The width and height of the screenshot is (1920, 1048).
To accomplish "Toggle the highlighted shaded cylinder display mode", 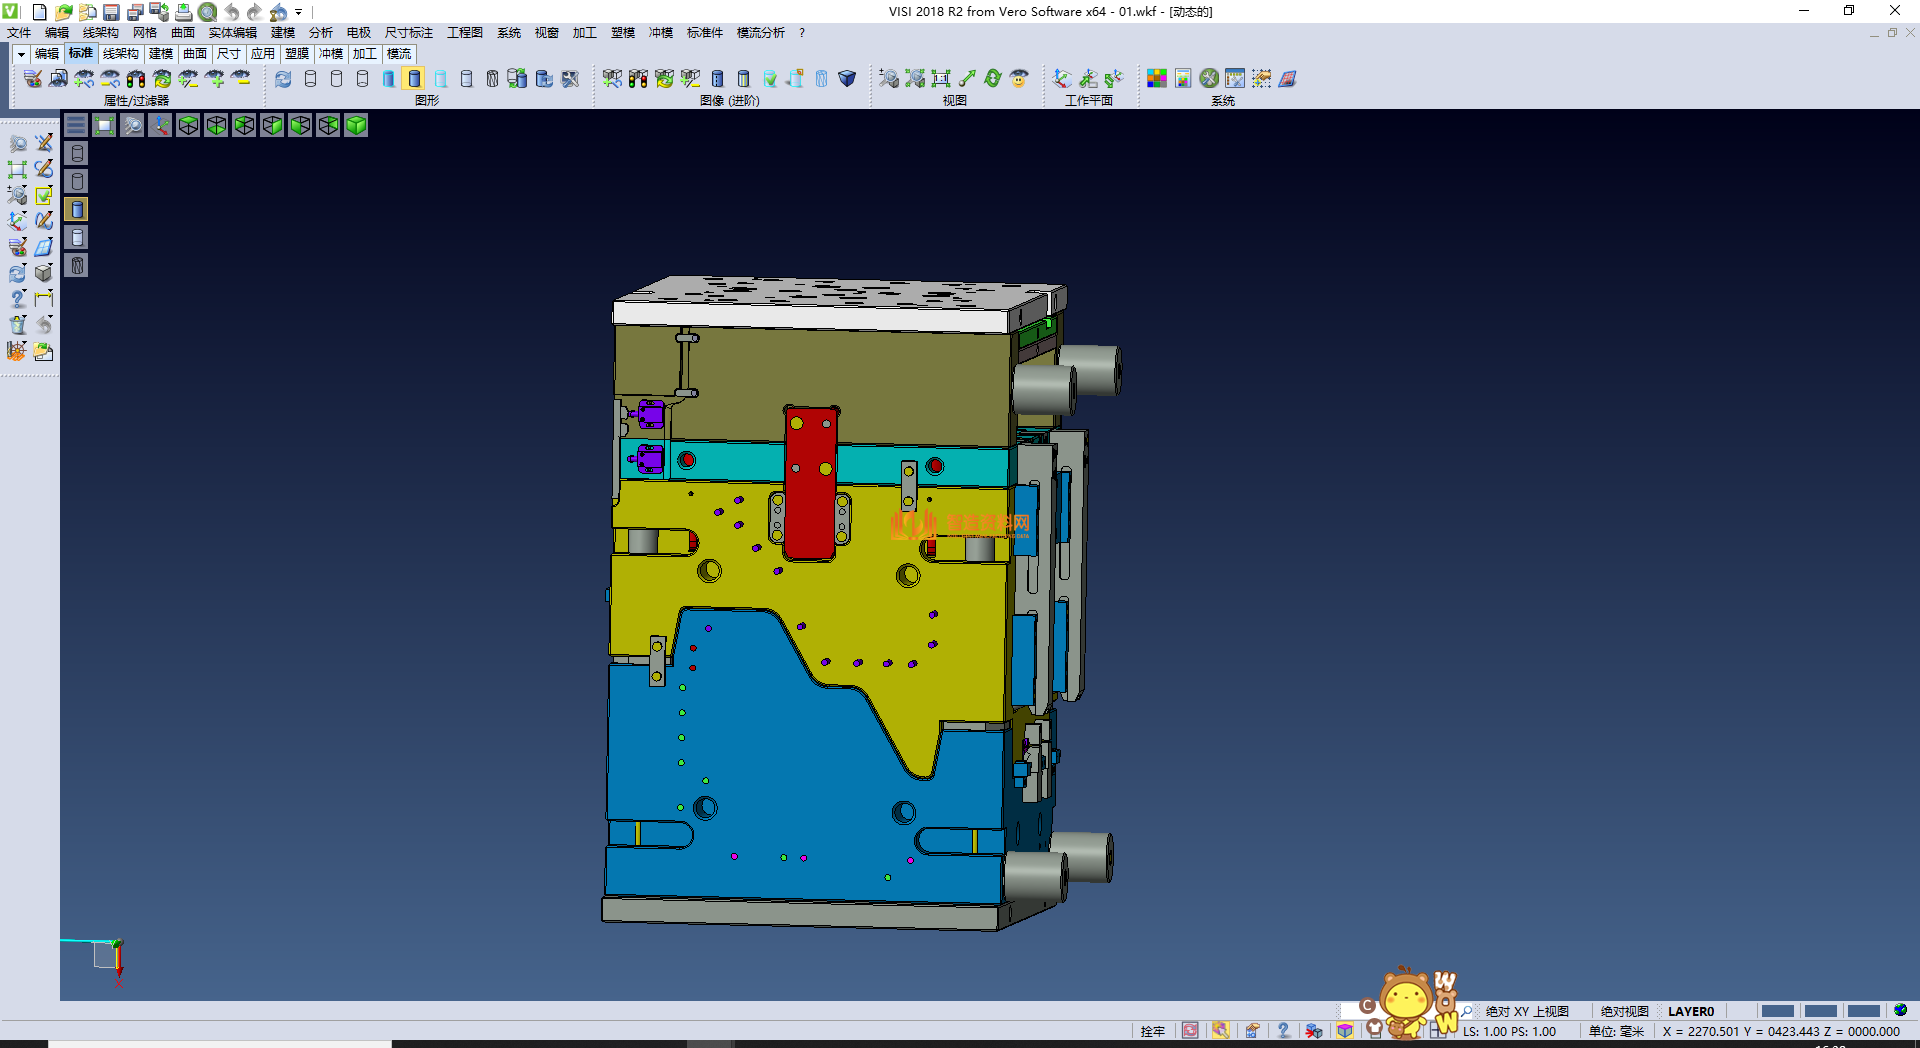I will (414, 79).
